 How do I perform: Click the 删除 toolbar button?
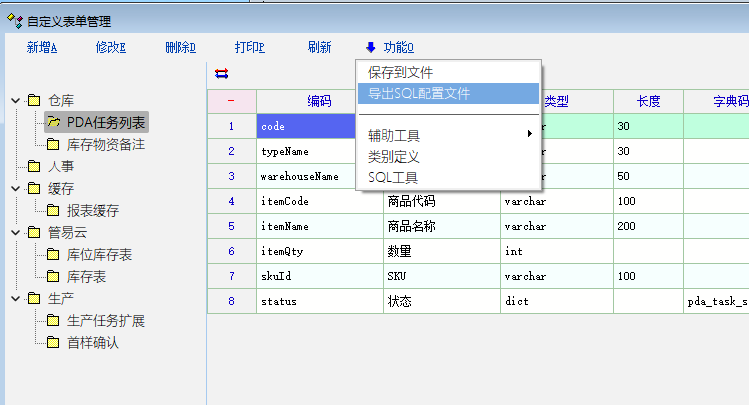[180, 47]
